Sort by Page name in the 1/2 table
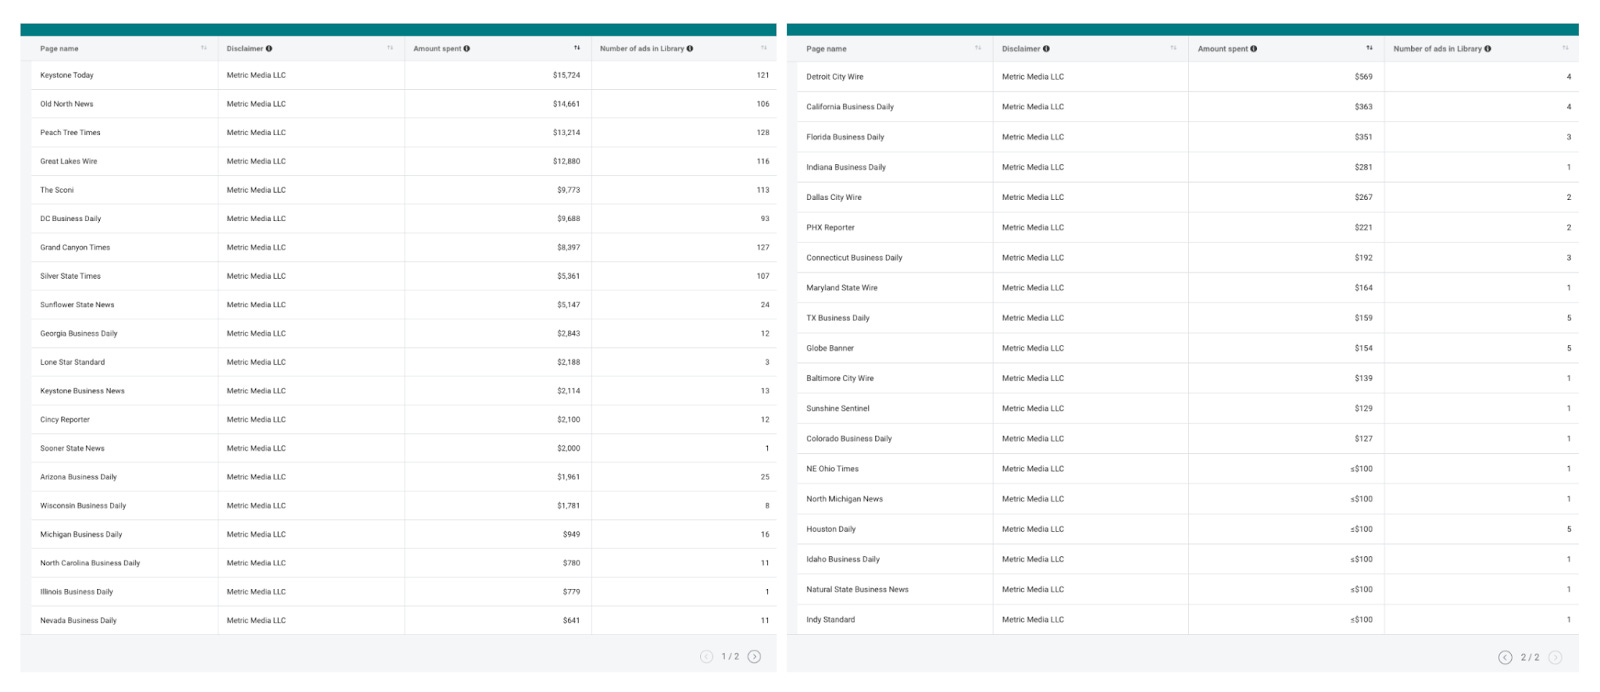 [203, 48]
